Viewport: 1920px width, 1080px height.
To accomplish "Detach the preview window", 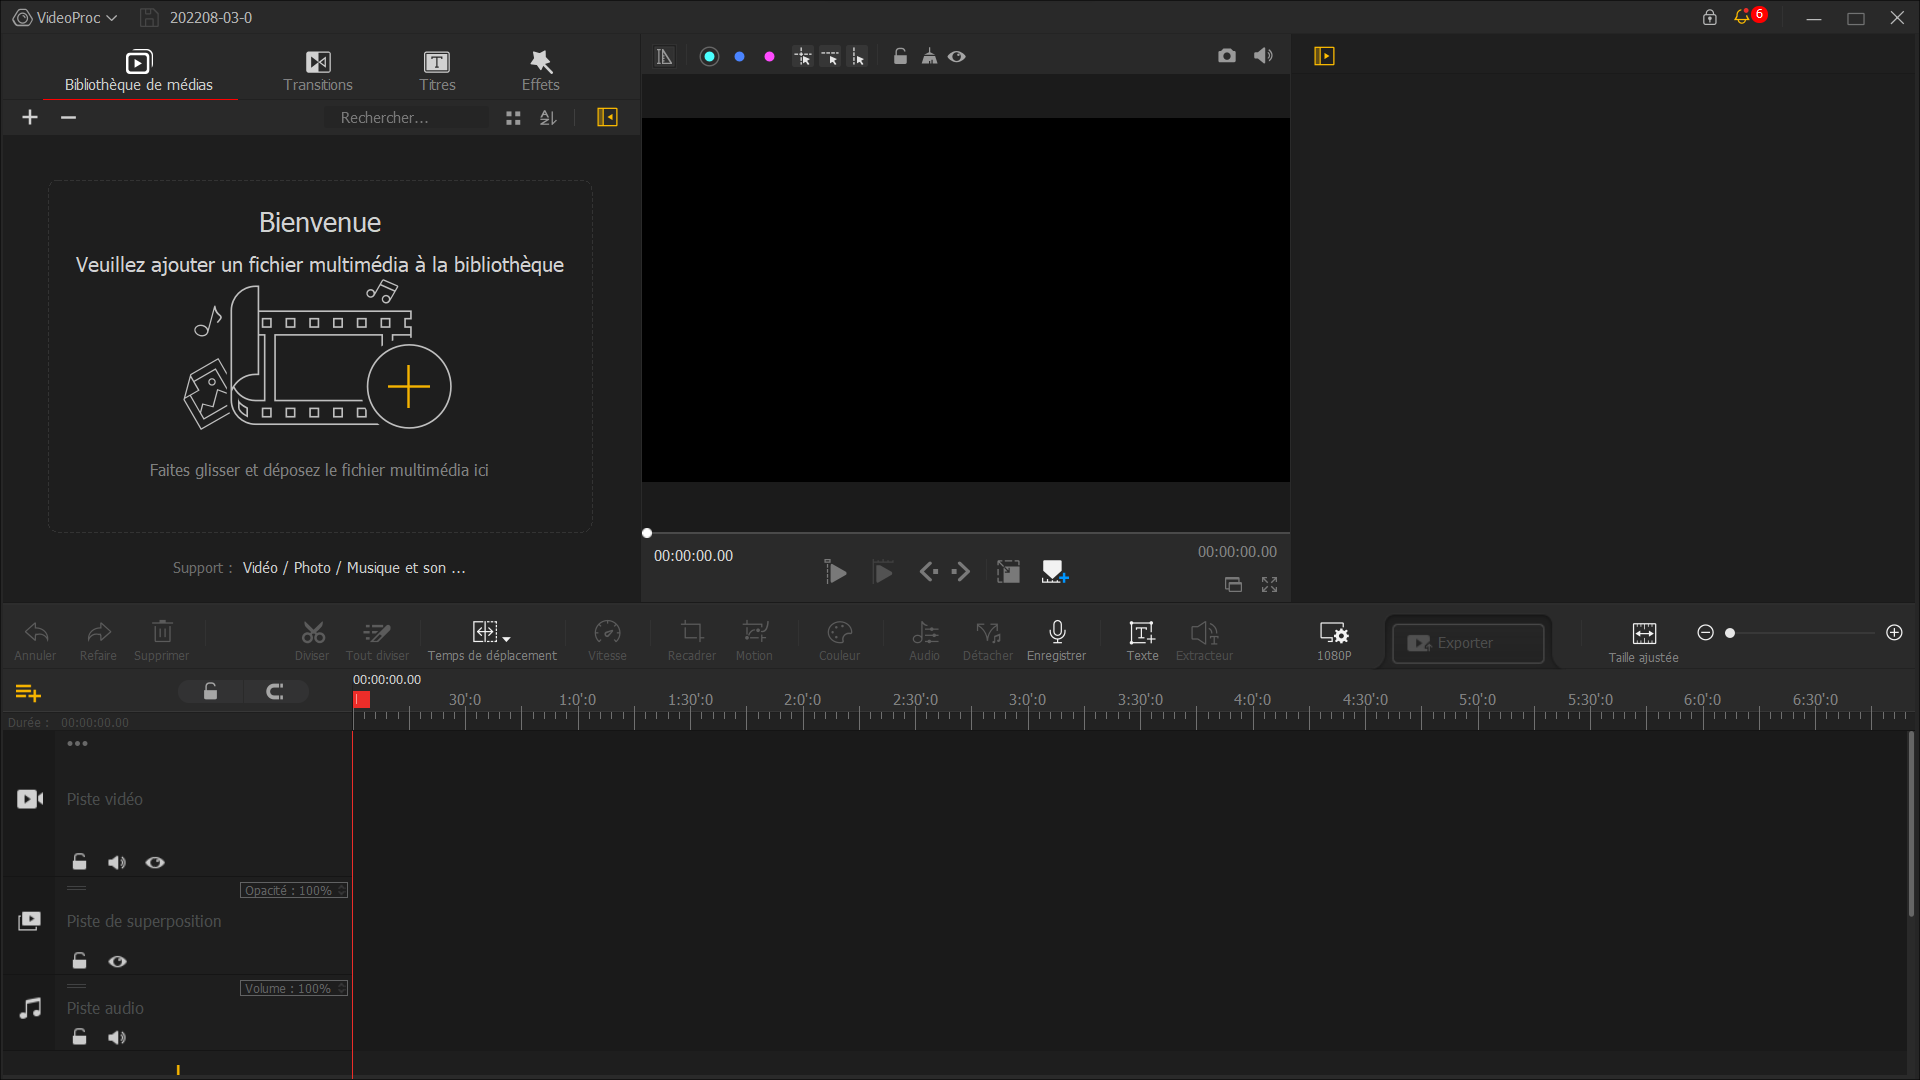I will point(1234,585).
